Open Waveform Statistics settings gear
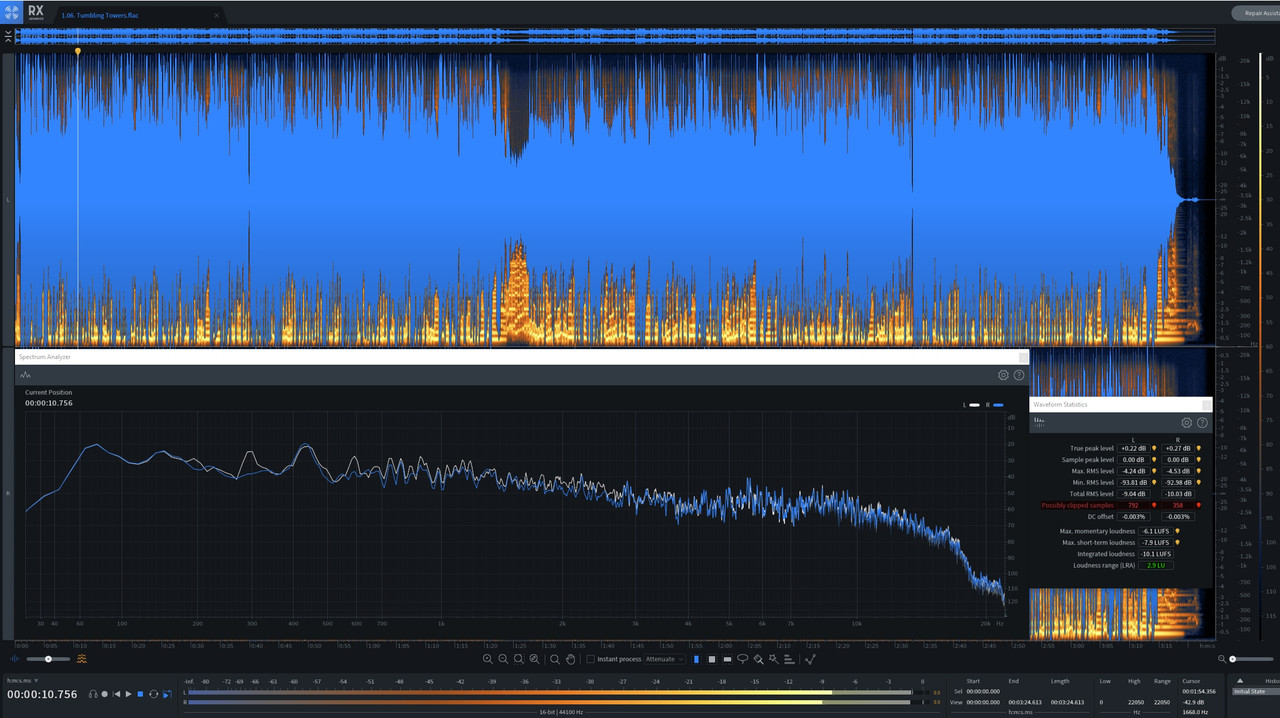Viewport: 1280px width, 718px height. click(x=1187, y=423)
